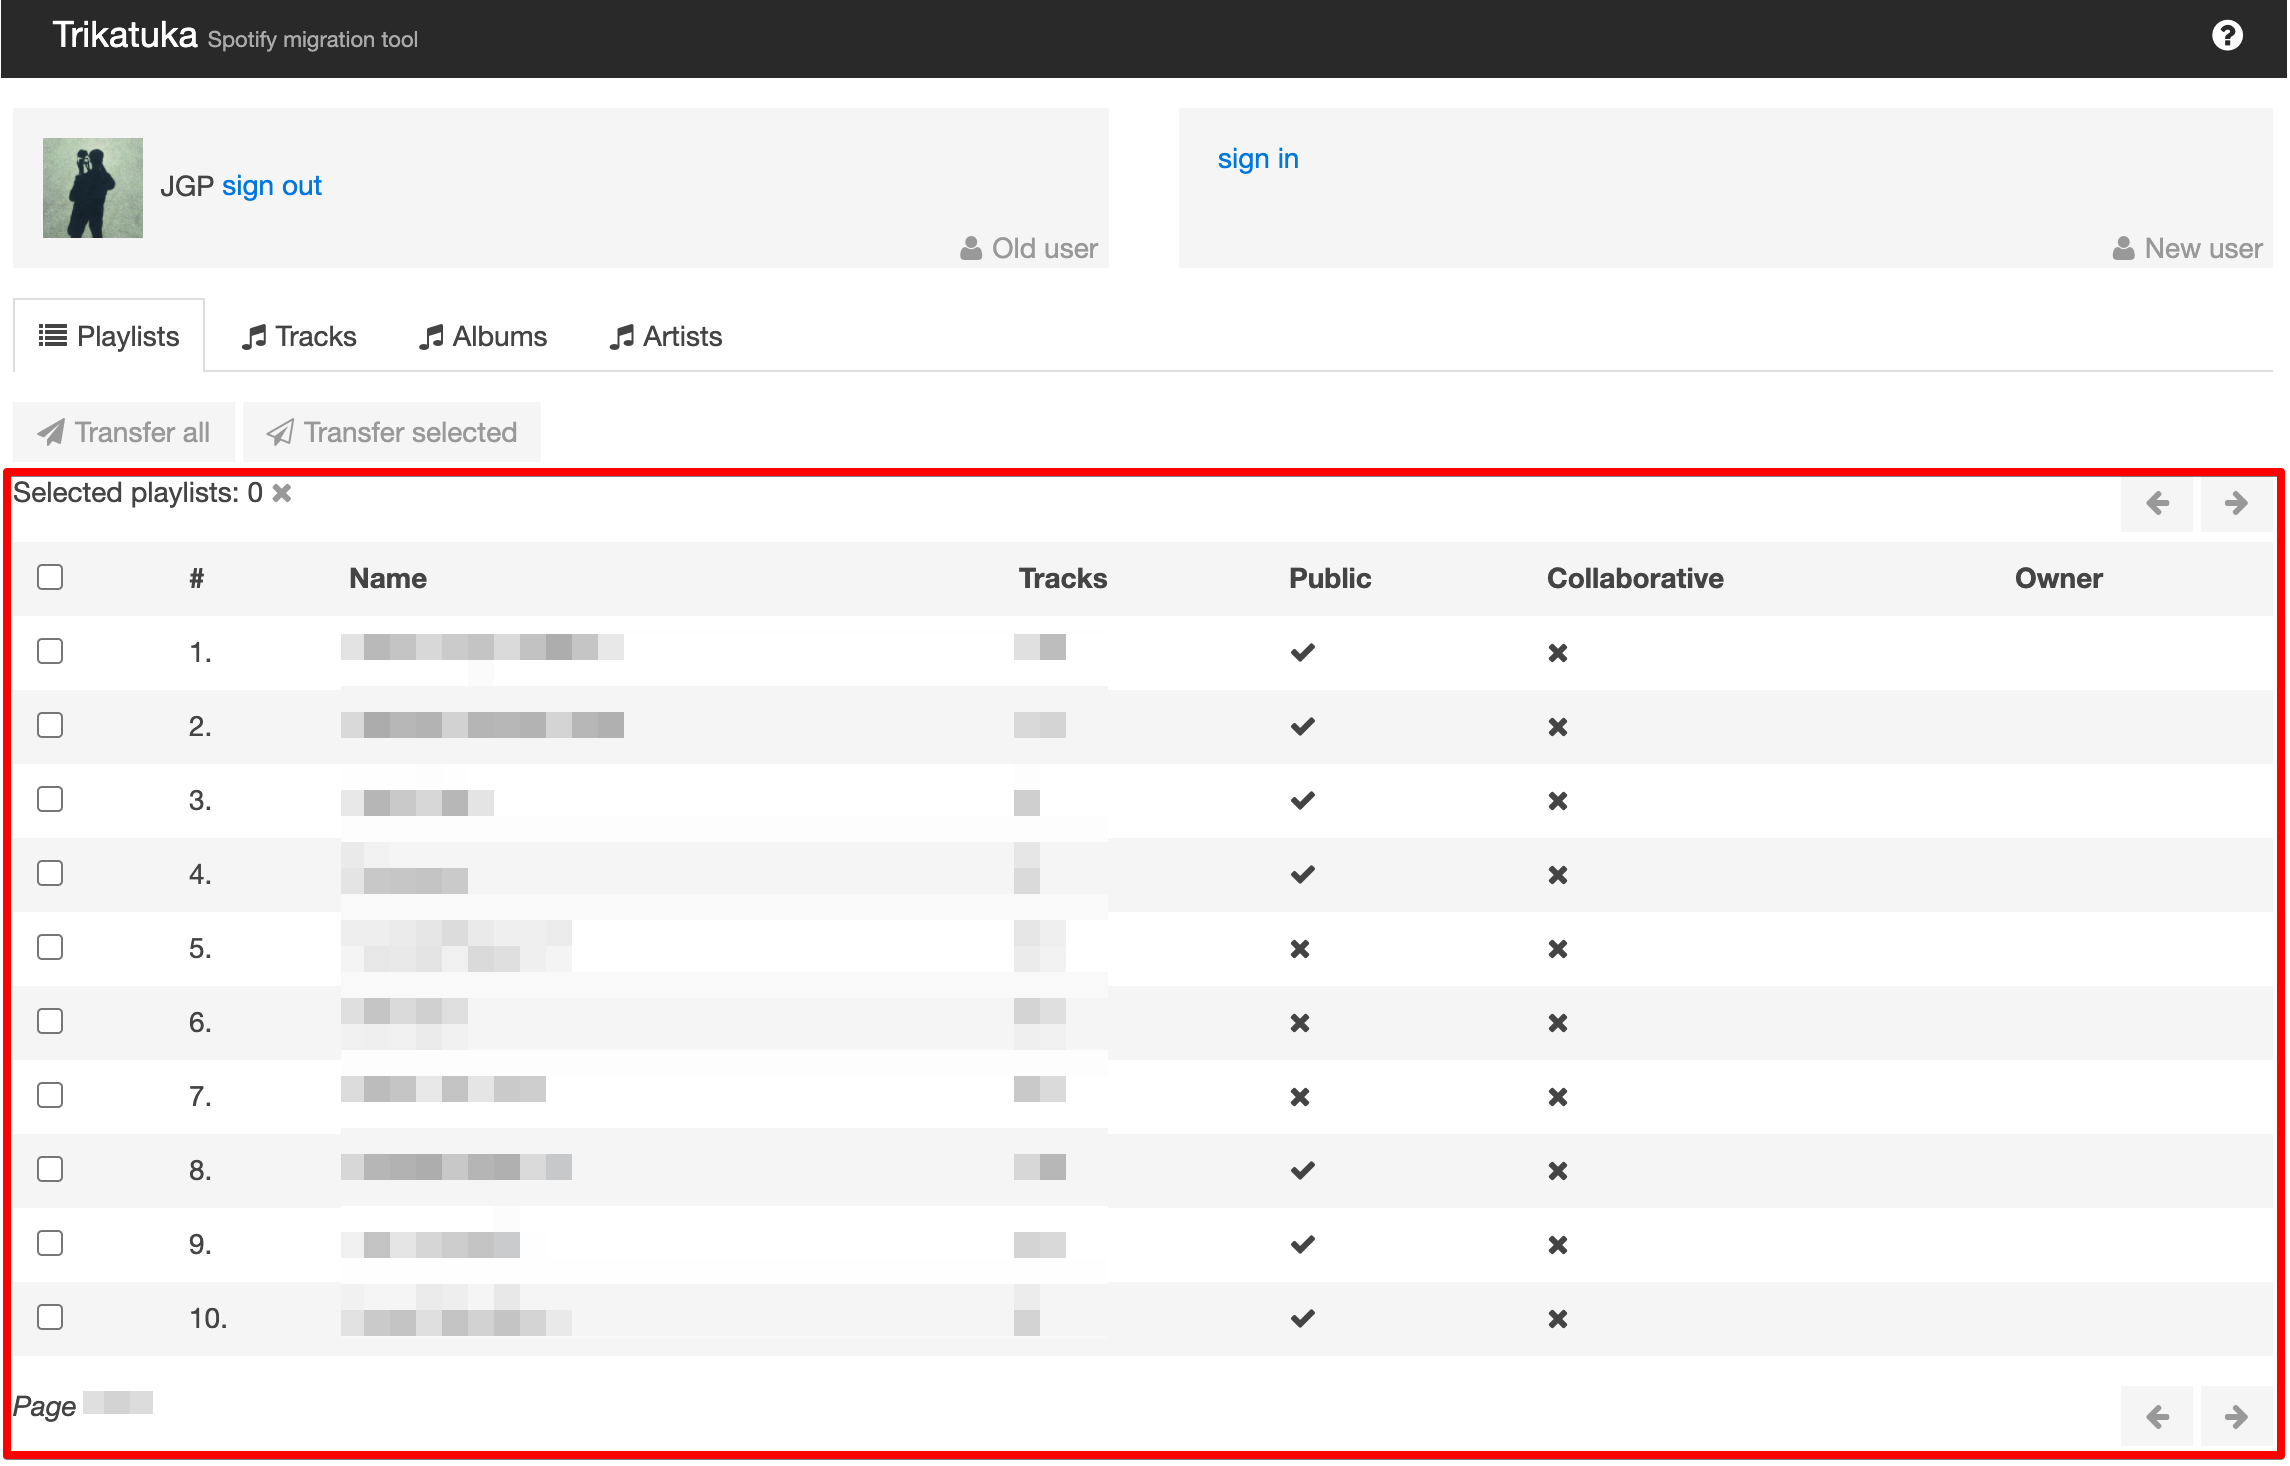Click the Trikatuka title in header
Image resolution: width=2290 pixels, height=1466 pixels.
pyautogui.click(x=125, y=36)
